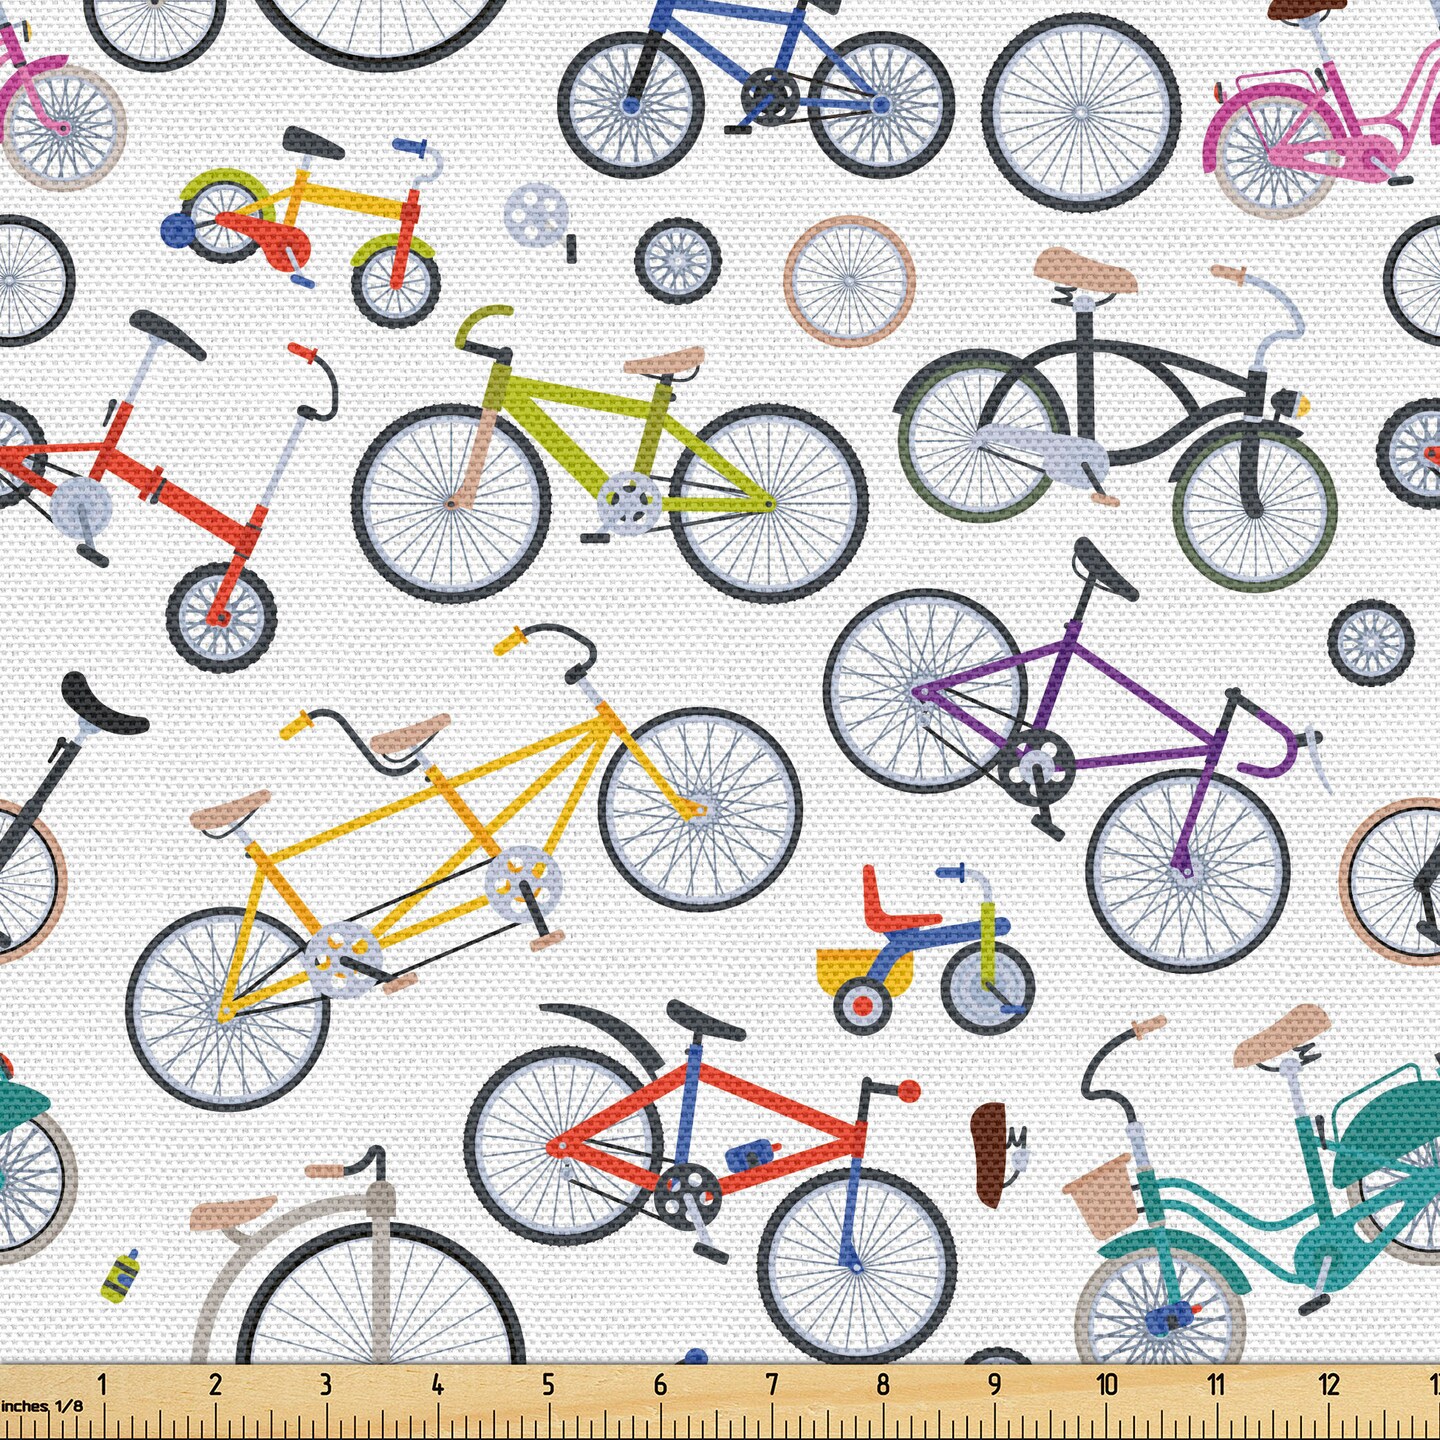This screenshot has height=1440, width=1440.
Task: Click the small water bottle near bottom left
Action: pyautogui.click(x=119, y=1277)
